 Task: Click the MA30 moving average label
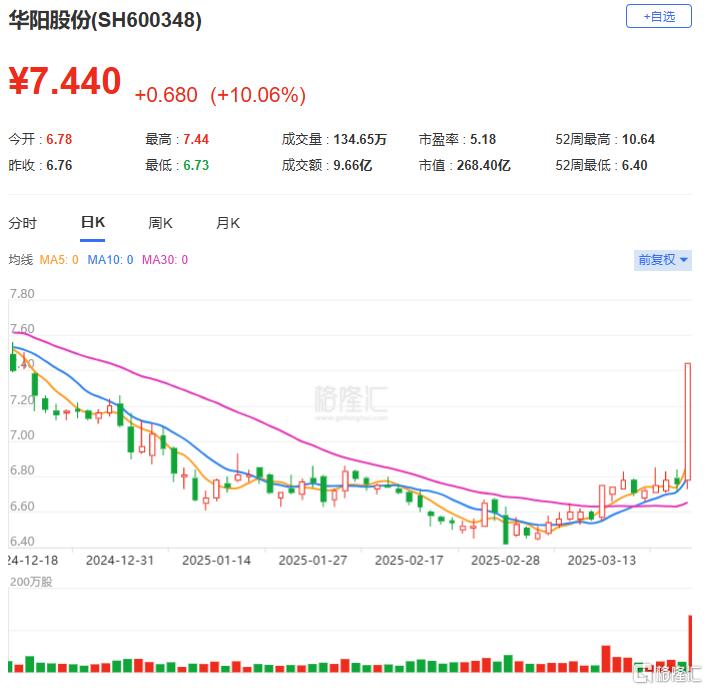(165, 260)
